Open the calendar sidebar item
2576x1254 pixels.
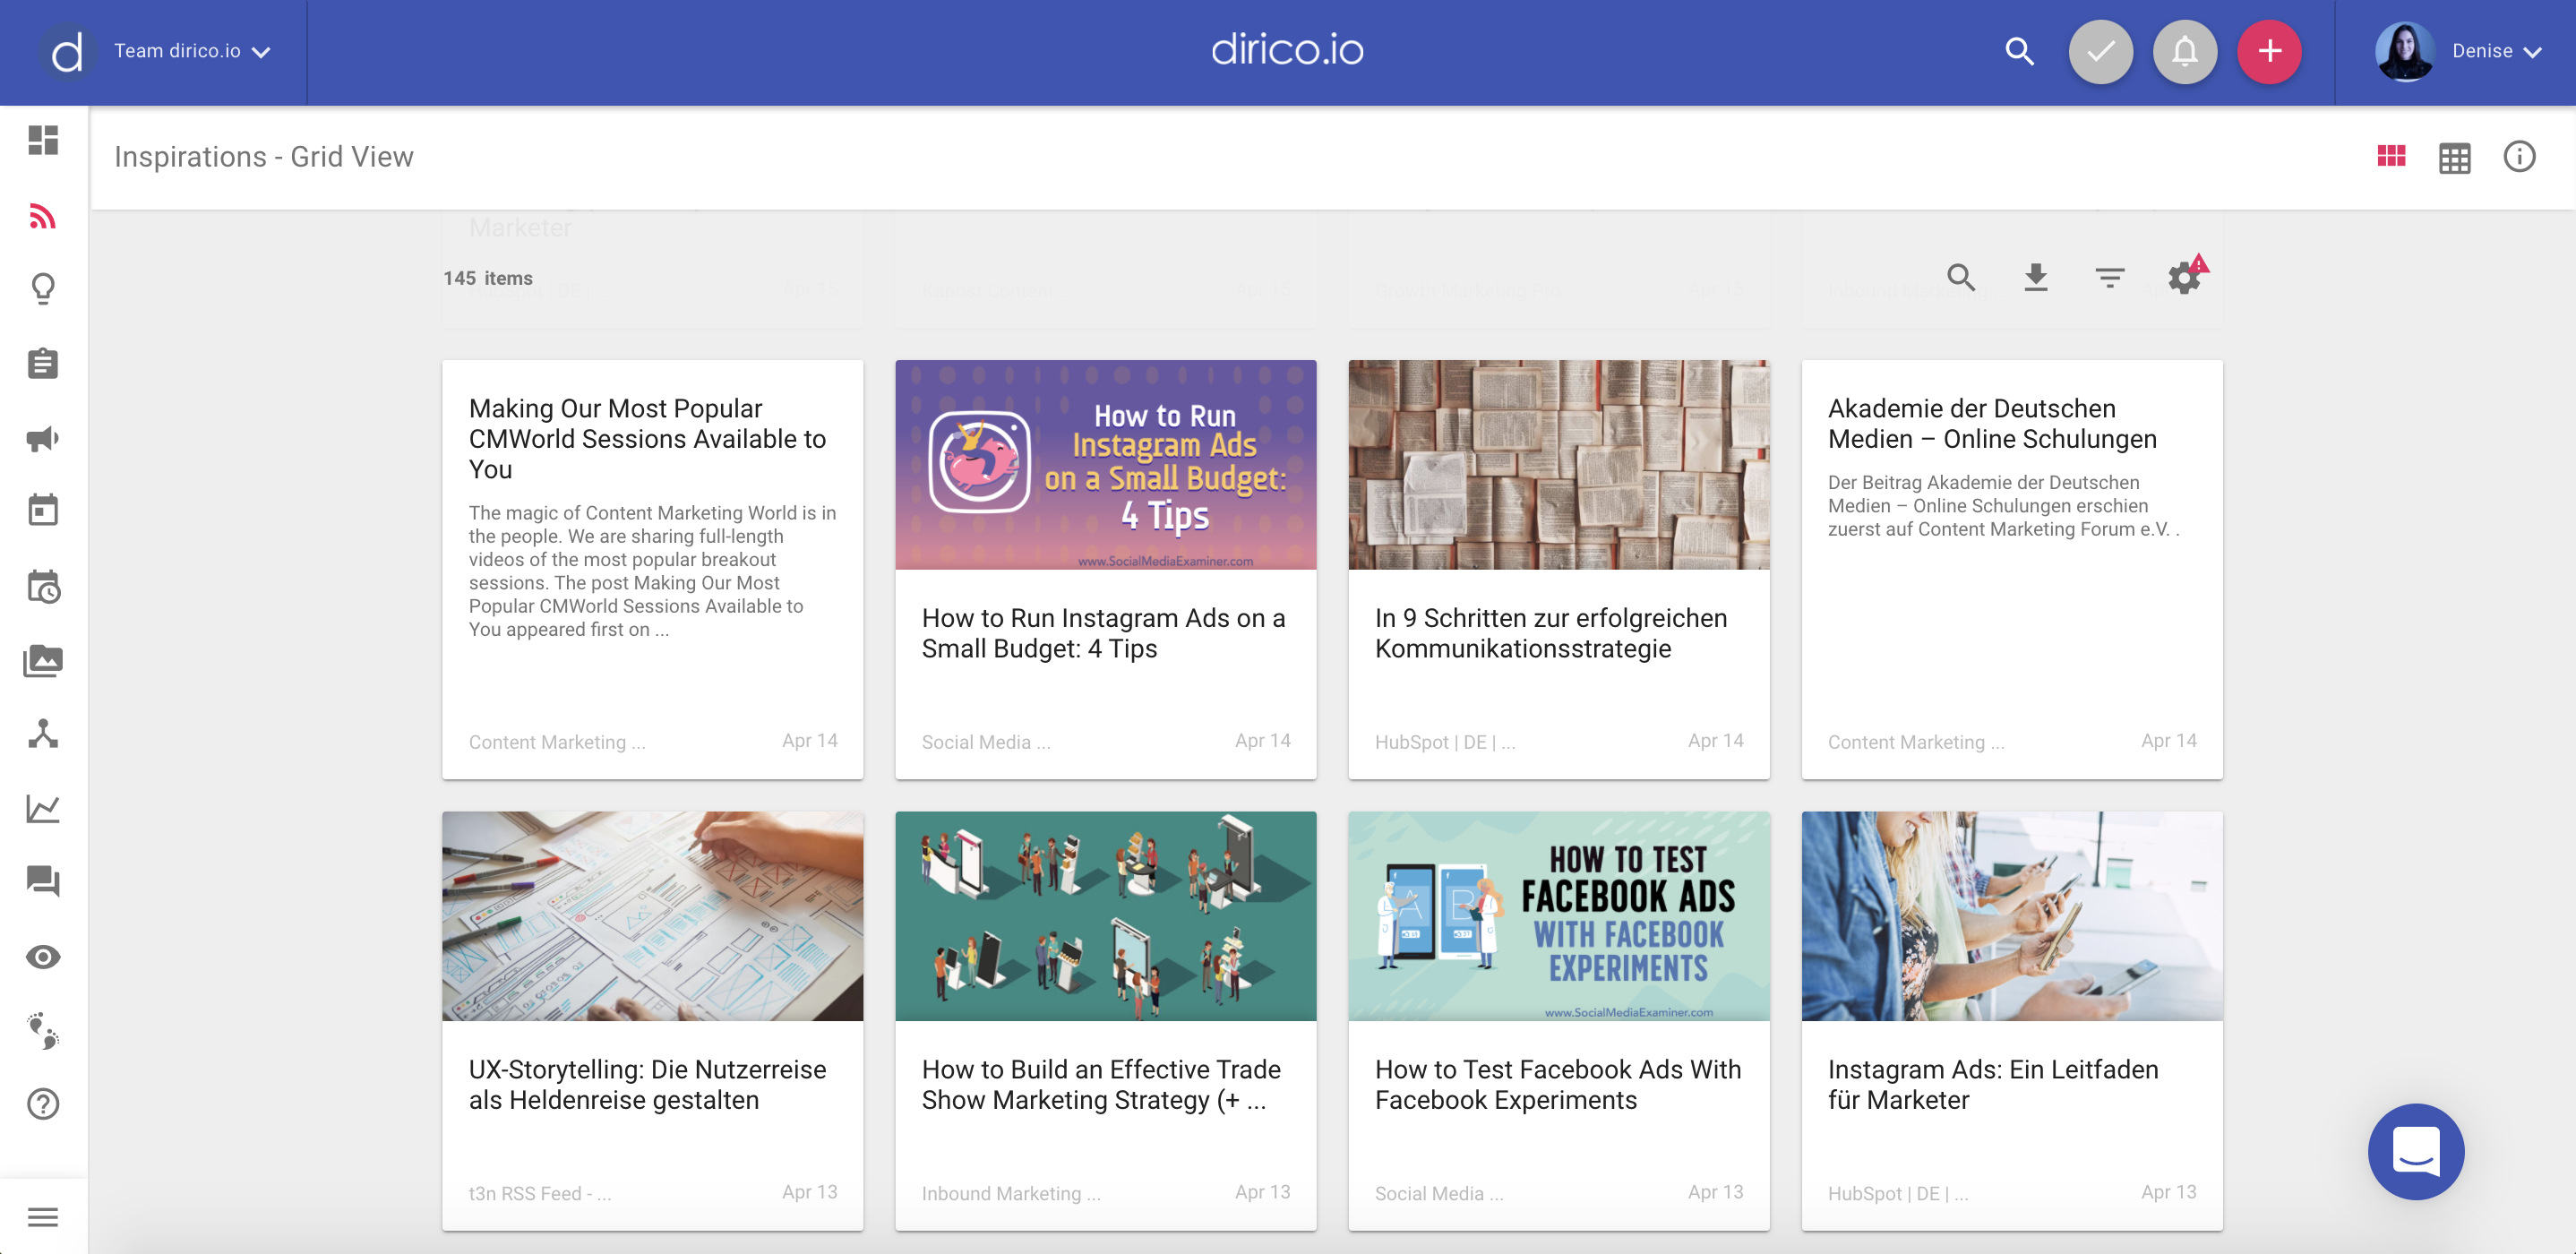coord(42,510)
